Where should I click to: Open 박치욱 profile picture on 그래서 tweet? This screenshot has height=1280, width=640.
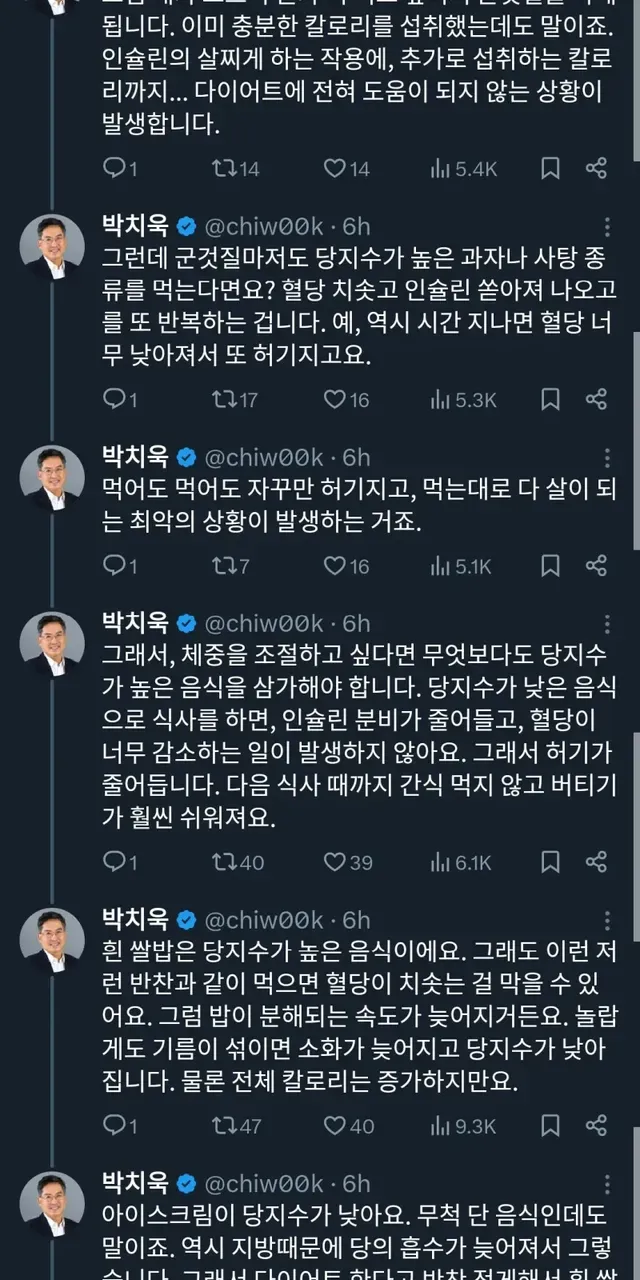pyautogui.click(x=52, y=645)
